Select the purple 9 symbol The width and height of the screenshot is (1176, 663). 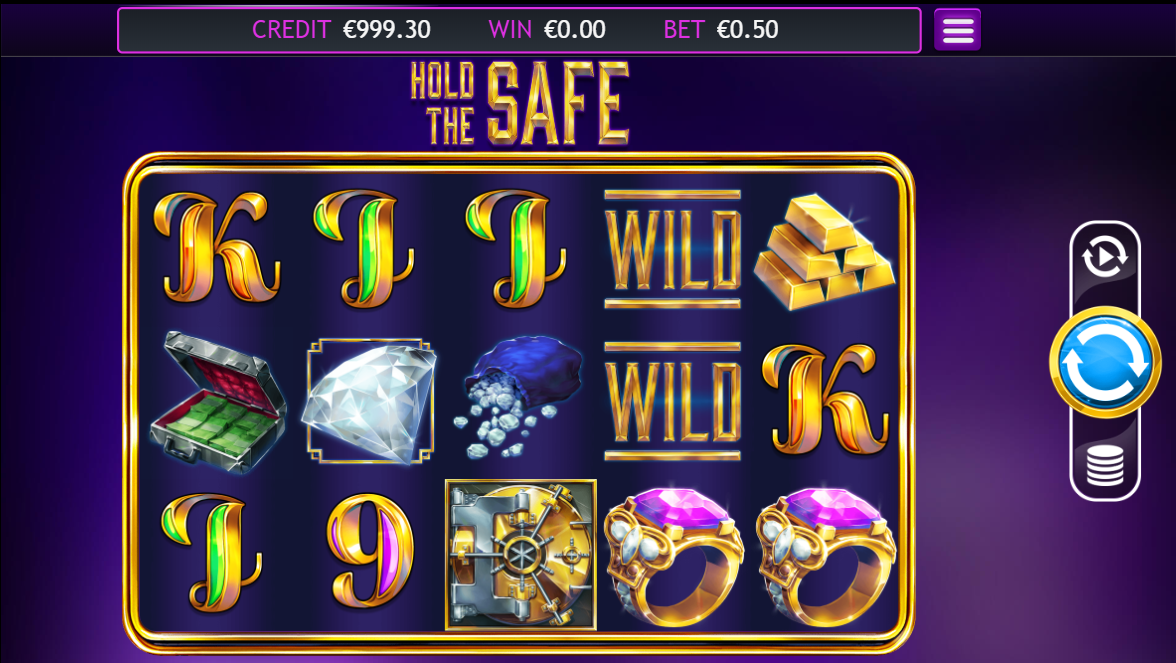370,550
